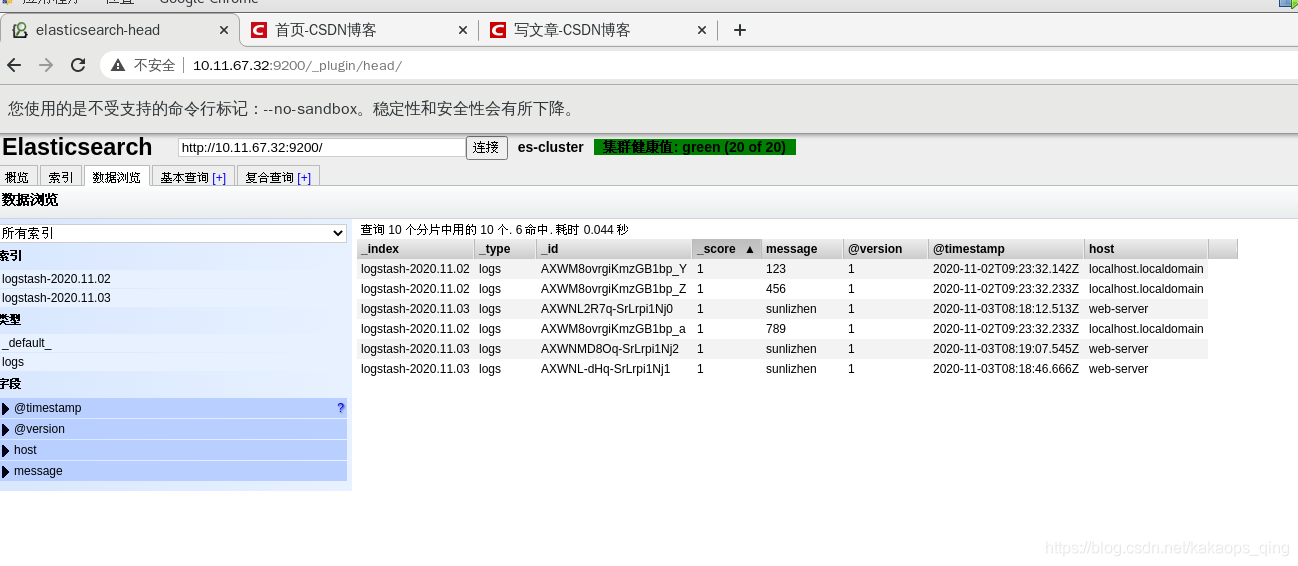This screenshot has height=566, width=1298.
Task: Click the elasticsearch-head tab favicon
Action: pos(20,30)
